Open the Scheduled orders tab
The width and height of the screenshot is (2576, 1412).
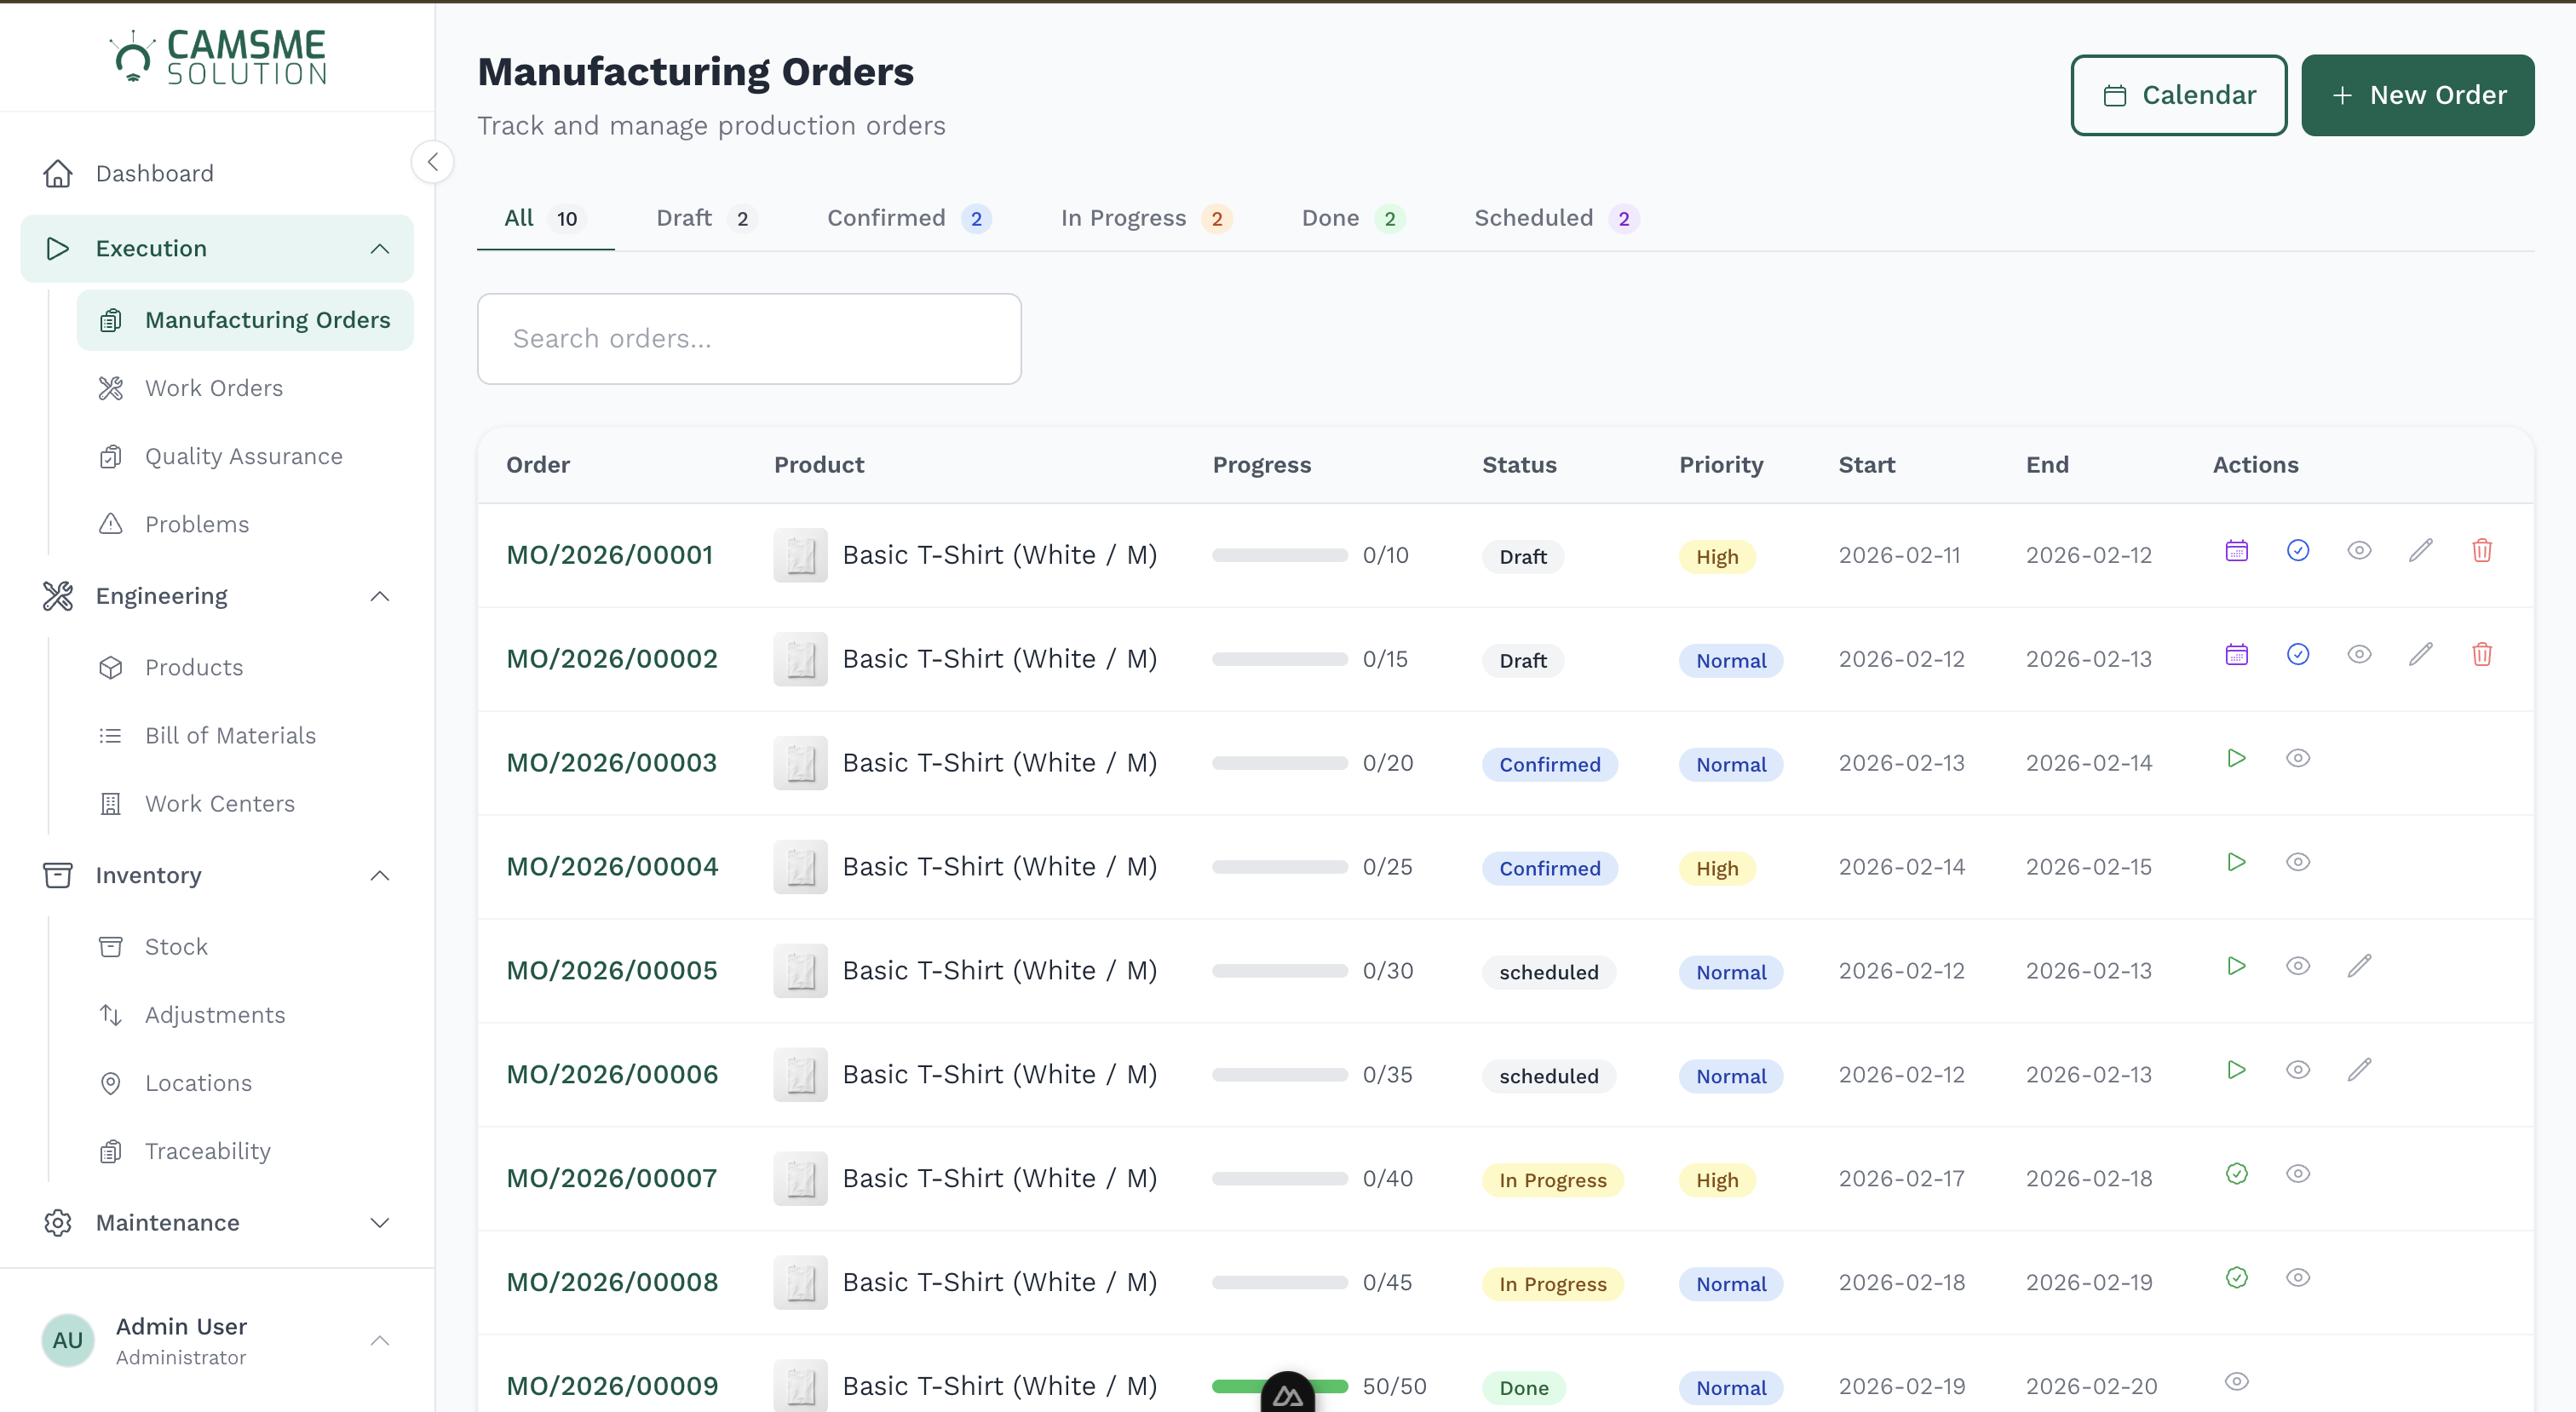click(1535, 218)
